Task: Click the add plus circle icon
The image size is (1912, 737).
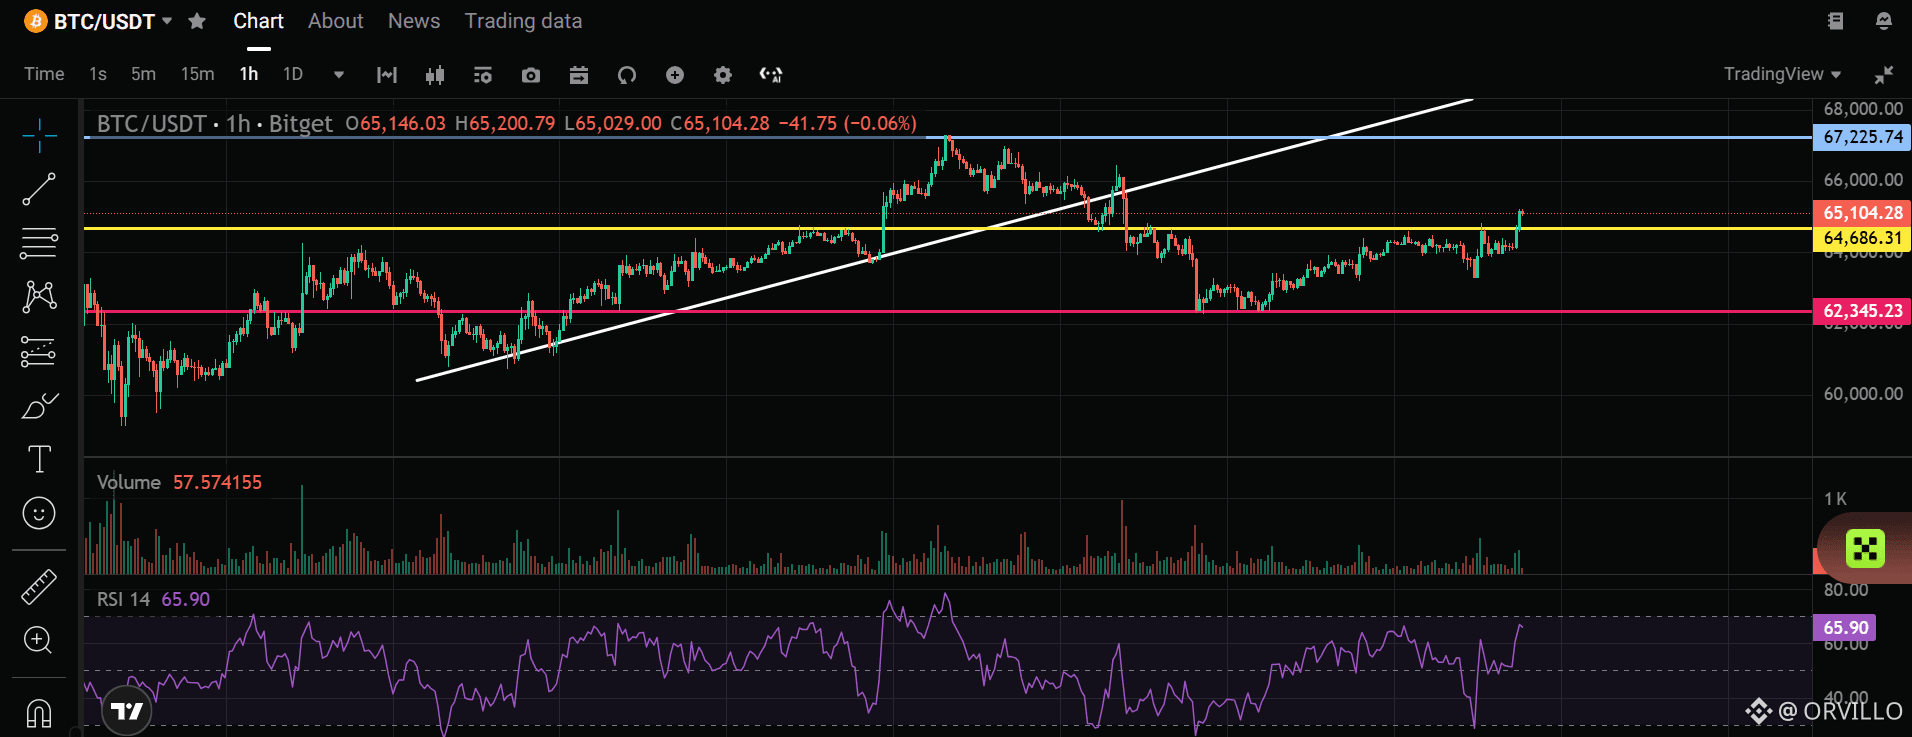Action: [x=675, y=75]
